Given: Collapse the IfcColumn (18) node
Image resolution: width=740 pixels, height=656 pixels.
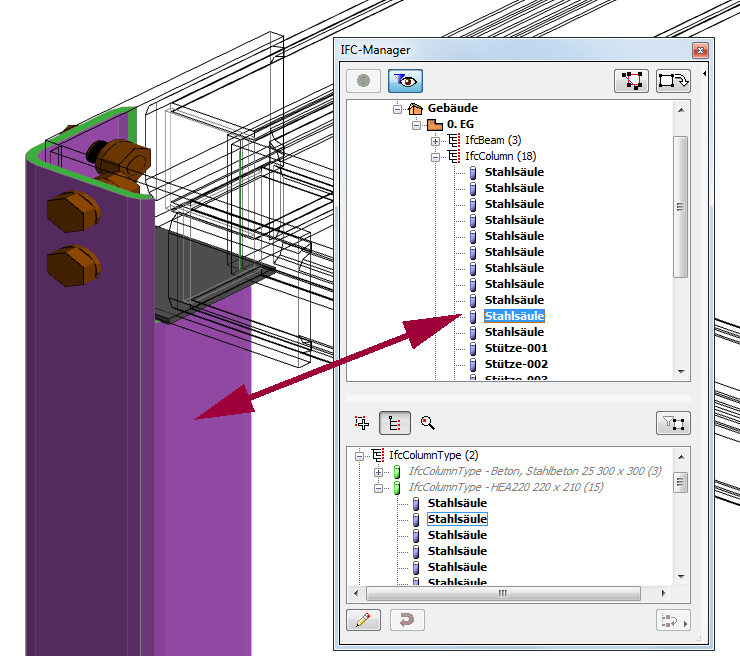Looking at the screenshot, I should (435, 157).
